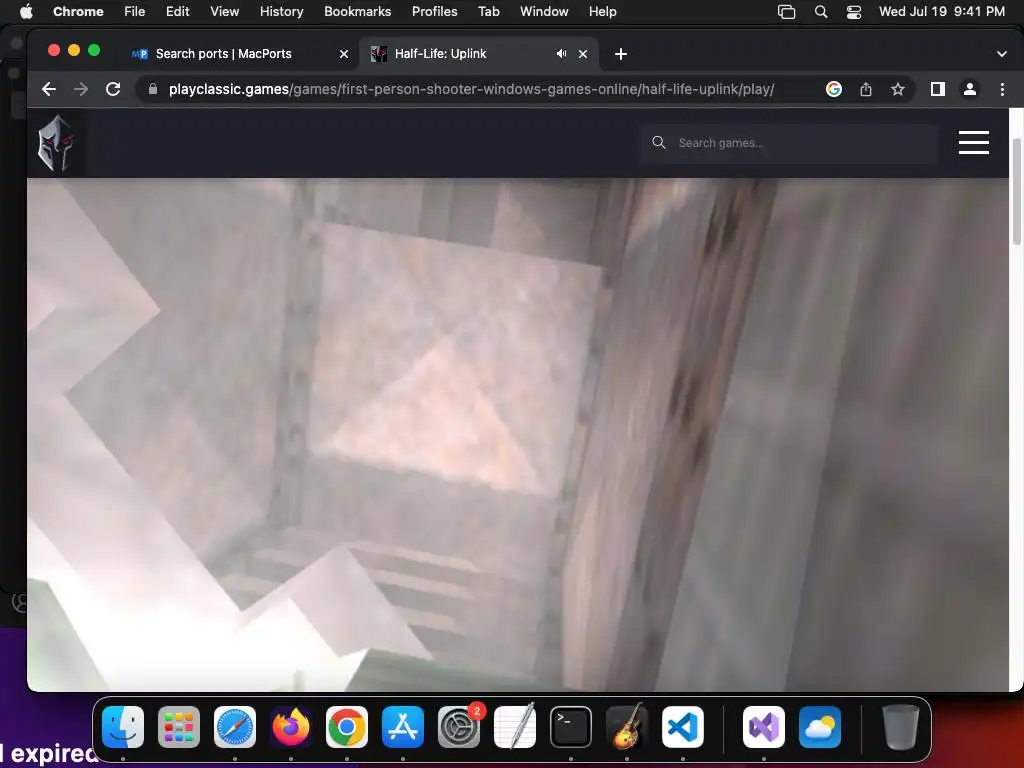Image resolution: width=1024 pixels, height=768 pixels.
Task: Click the share page icon
Action: tap(865, 89)
